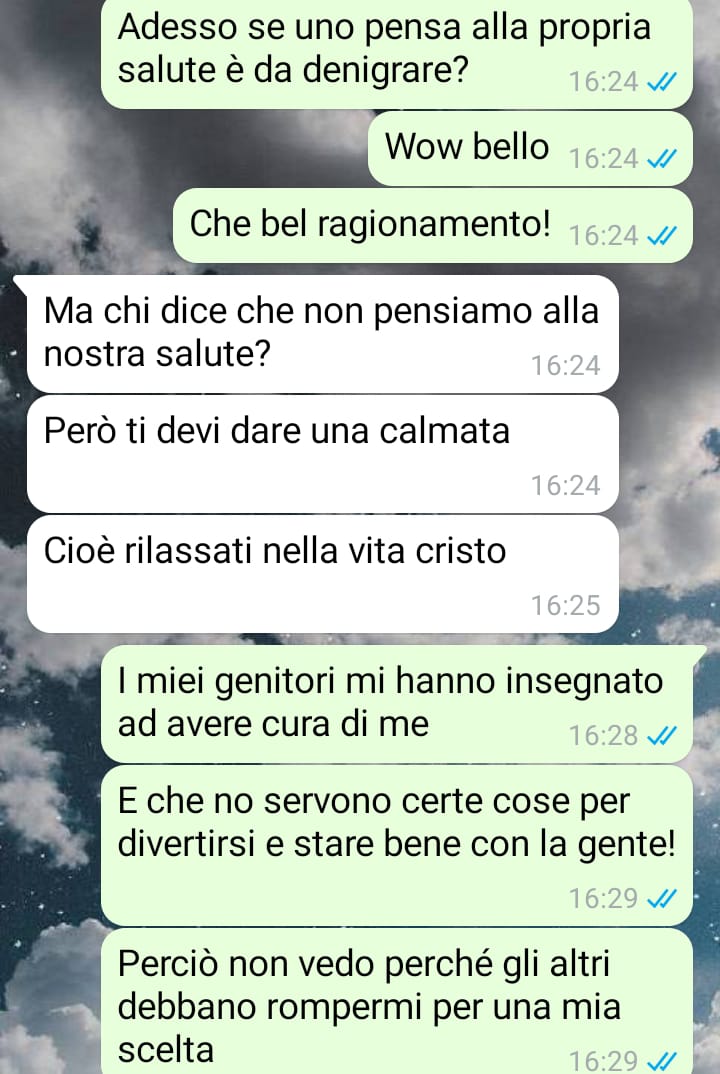Tap the 16:24 timestamp under 'una calmata'
The height and width of the screenshot is (1074, 720).
[x=566, y=486]
